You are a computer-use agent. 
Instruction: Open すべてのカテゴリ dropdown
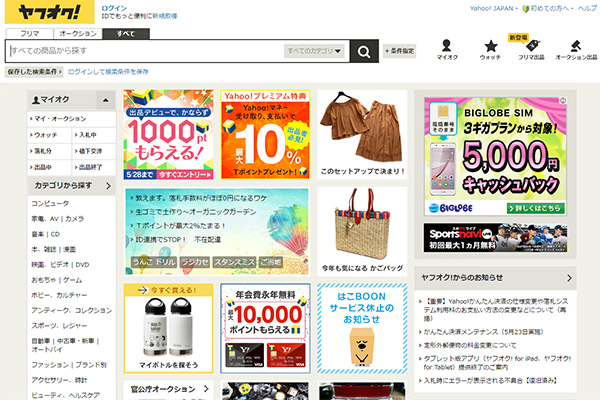tap(314, 51)
